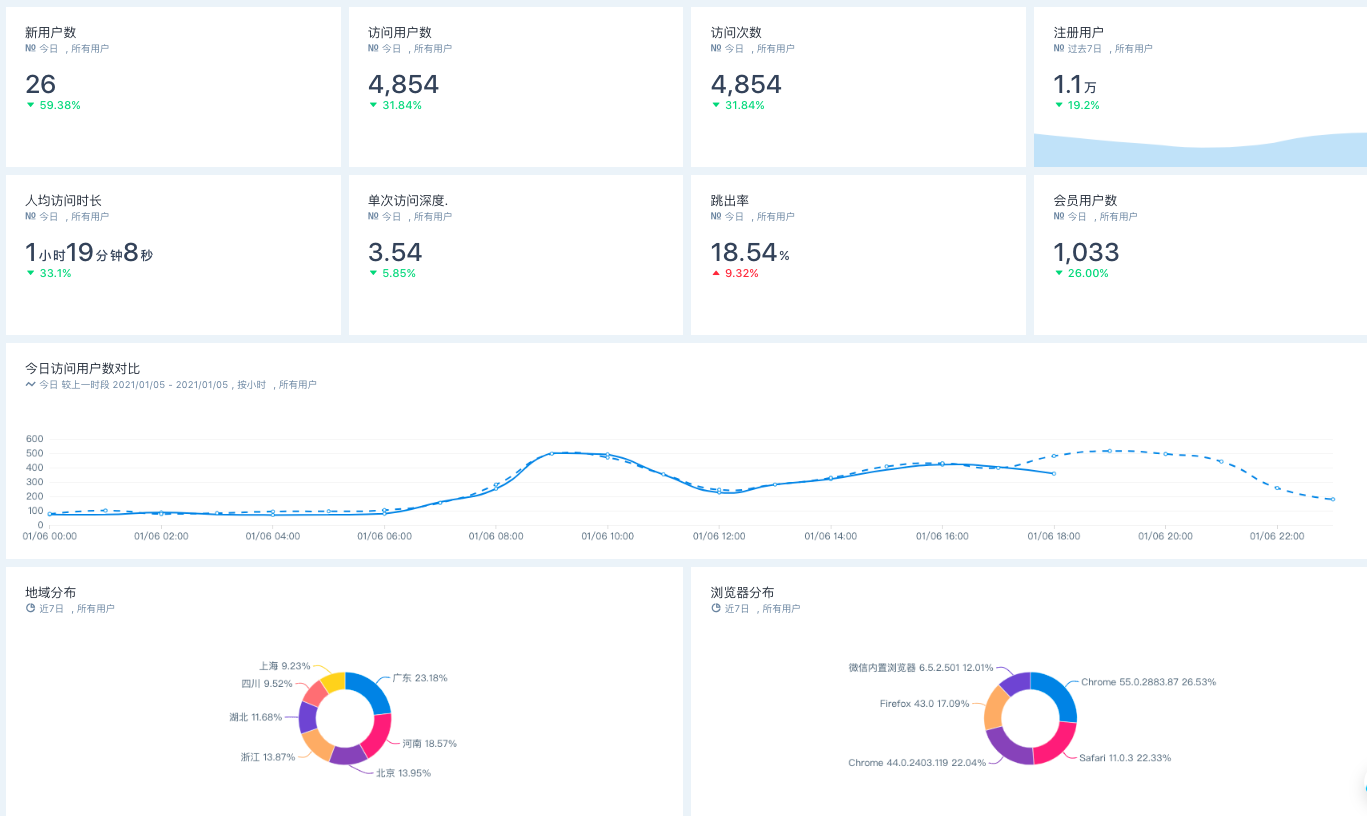Click the 01/06 18:00 axis label

[x=1054, y=536]
